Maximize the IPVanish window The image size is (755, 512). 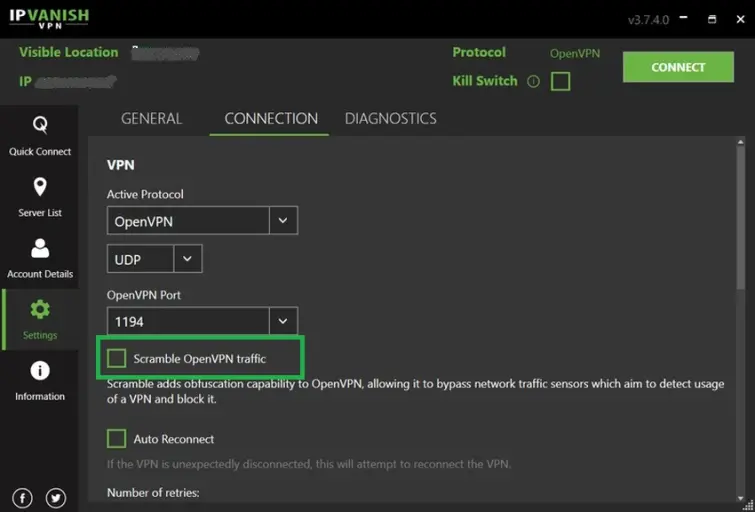[712, 19]
